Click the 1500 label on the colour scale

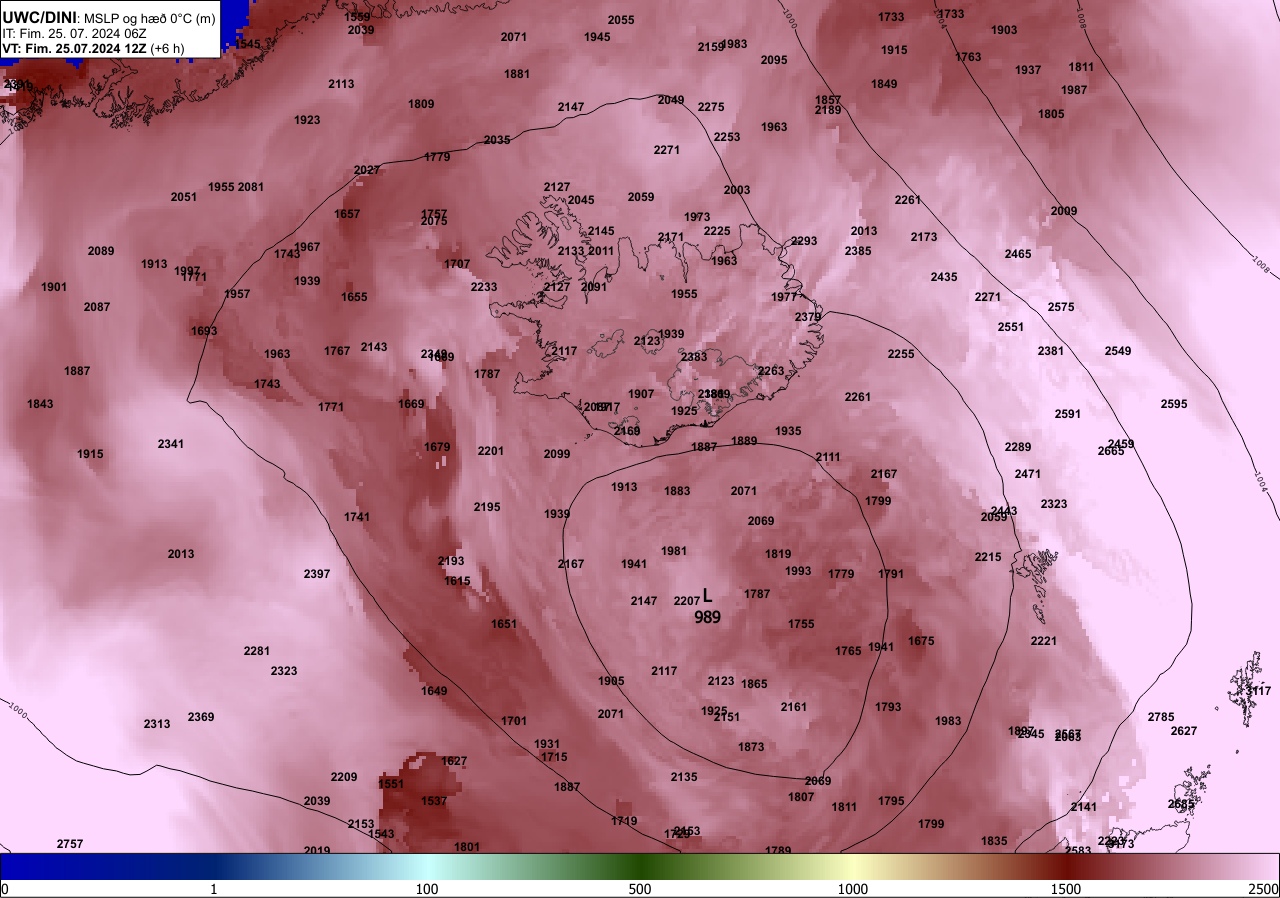[1066, 889]
